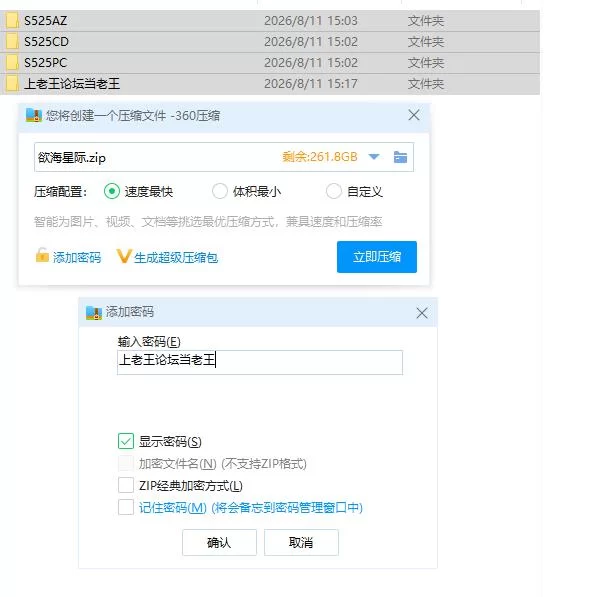Screen dimensions: 597x597
Task: Click the 取消 button
Action: pyautogui.click(x=301, y=542)
